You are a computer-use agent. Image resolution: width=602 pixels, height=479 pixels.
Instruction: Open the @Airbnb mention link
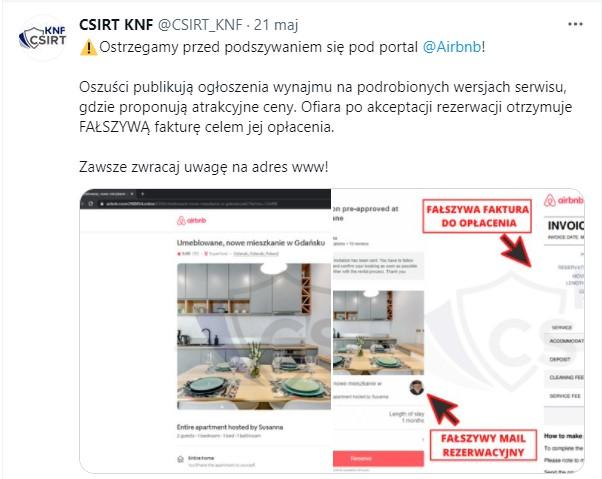(x=452, y=47)
